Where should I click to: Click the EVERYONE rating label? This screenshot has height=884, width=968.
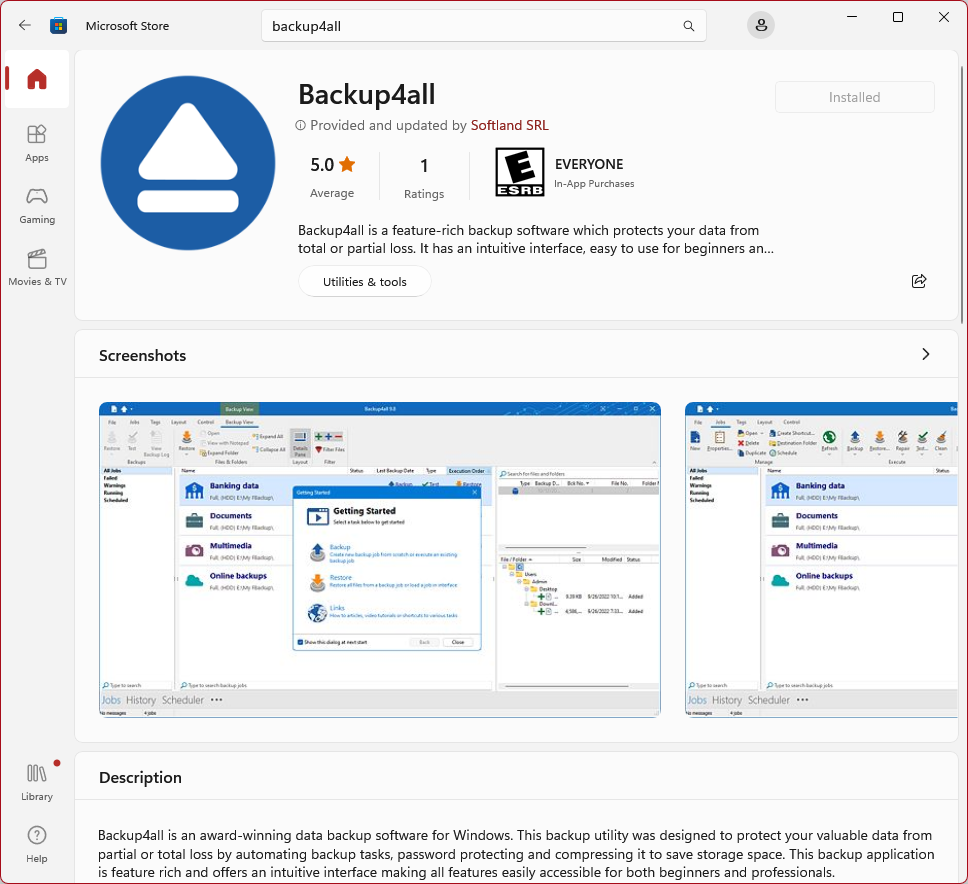click(x=589, y=164)
